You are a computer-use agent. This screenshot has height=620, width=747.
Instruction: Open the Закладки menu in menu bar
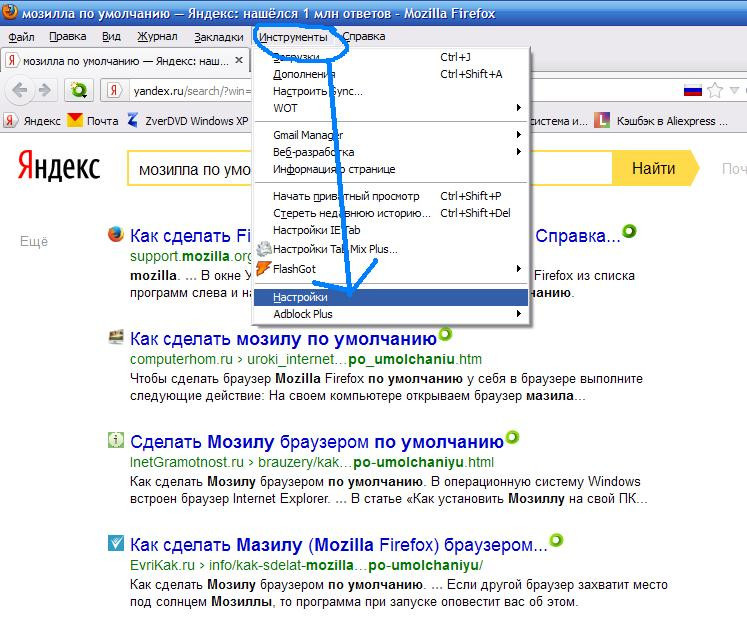click(218, 37)
